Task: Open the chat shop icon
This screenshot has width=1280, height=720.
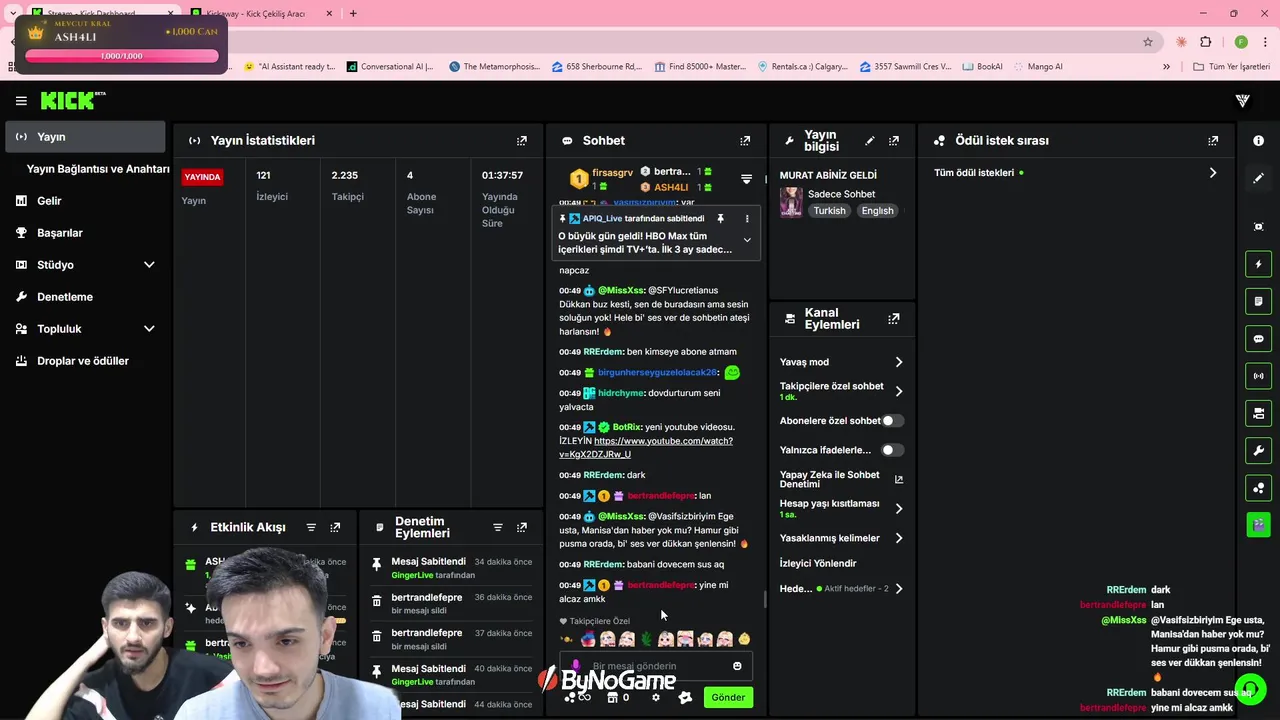Action: (612, 697)
